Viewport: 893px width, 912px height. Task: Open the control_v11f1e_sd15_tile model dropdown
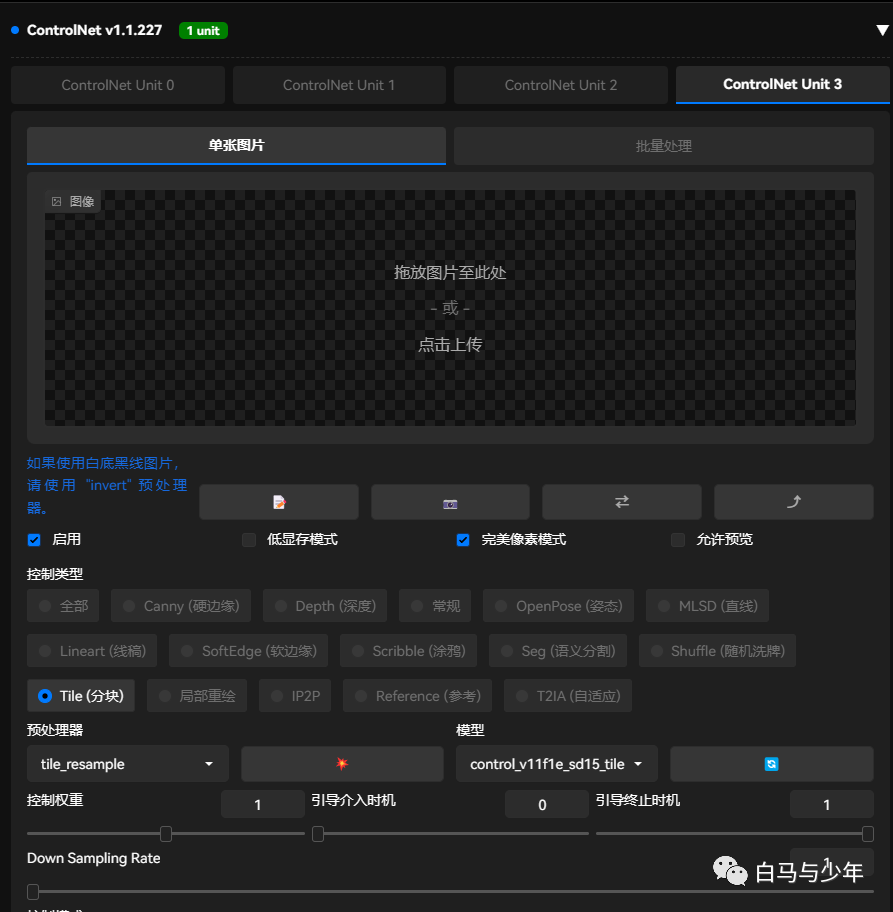556,763
